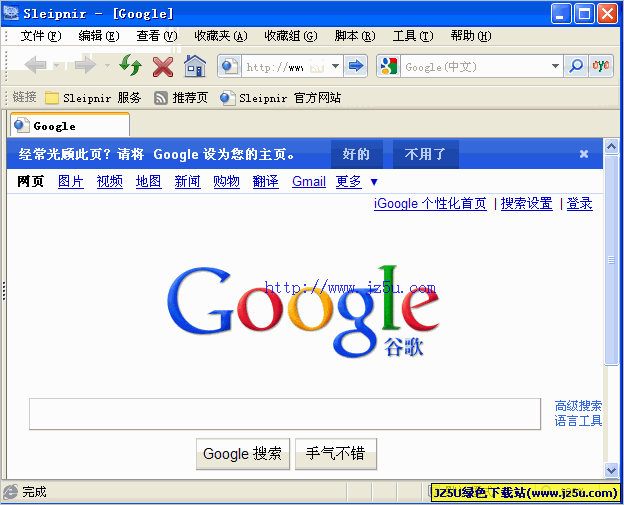Click the Google(中文) toolbar search field
Viewport: 624px width, 505px height.
click(x=475, y=66)
